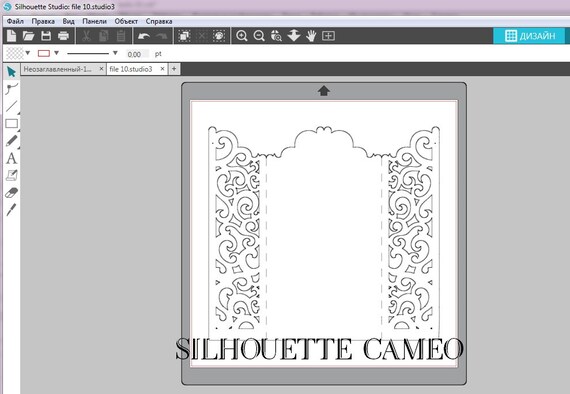The height and width of the screenshot is (394, 570).
Task: Click the mat load direction arrow
Action: pos(324,91)
